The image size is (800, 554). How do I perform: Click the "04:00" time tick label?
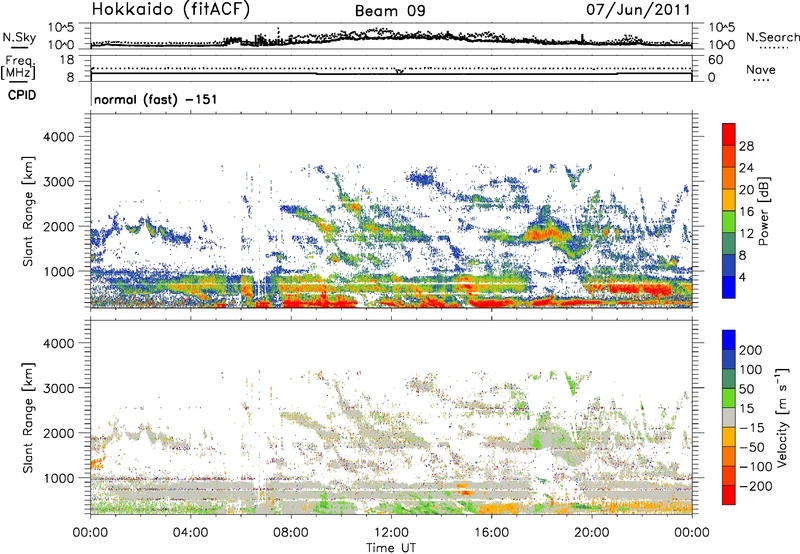click(x=190, y=533)
